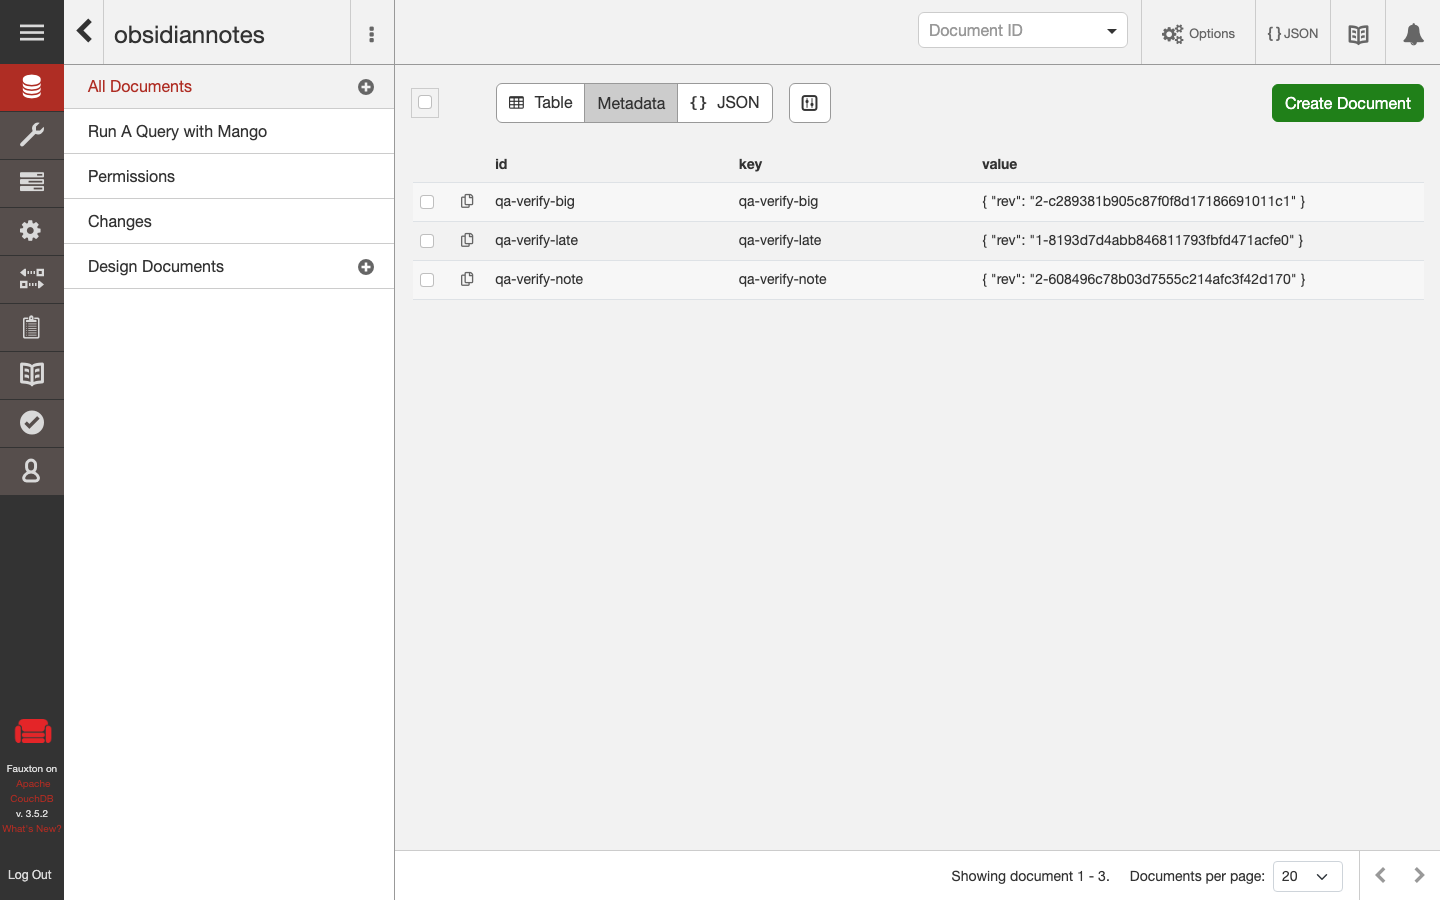The height and width of the screenshot is (900, 1440).
Task: Open Active Tasks sidebar icon
Action: click(32, 182)
